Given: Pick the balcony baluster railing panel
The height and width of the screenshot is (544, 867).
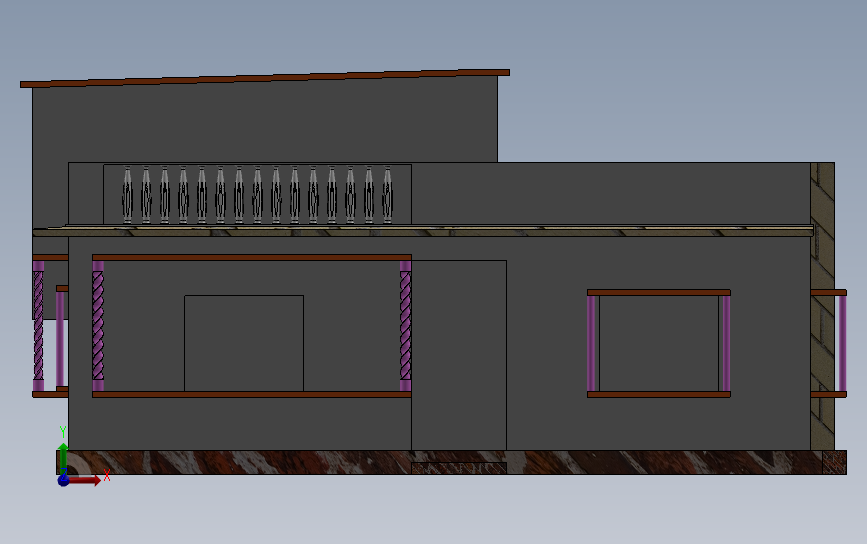Looking at the screenshot, I should (257, 194).
